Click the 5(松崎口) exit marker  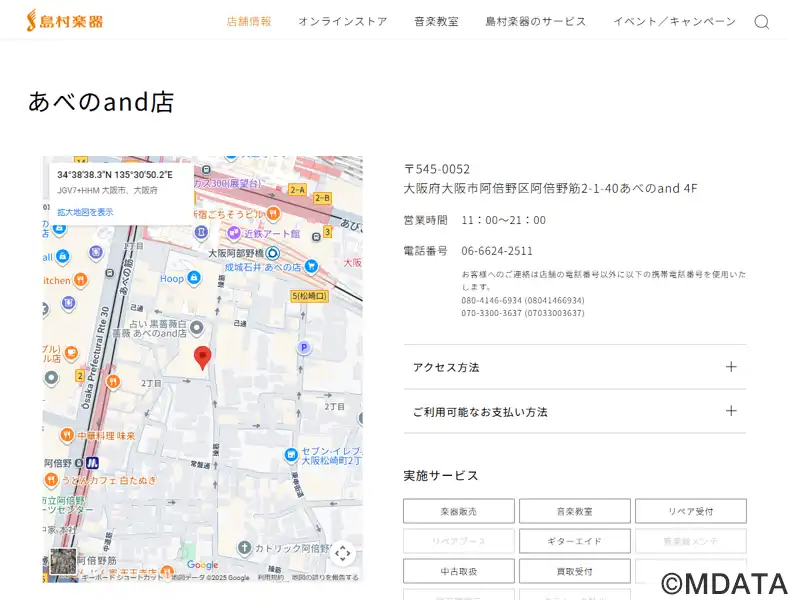click(x=309, y=296)
